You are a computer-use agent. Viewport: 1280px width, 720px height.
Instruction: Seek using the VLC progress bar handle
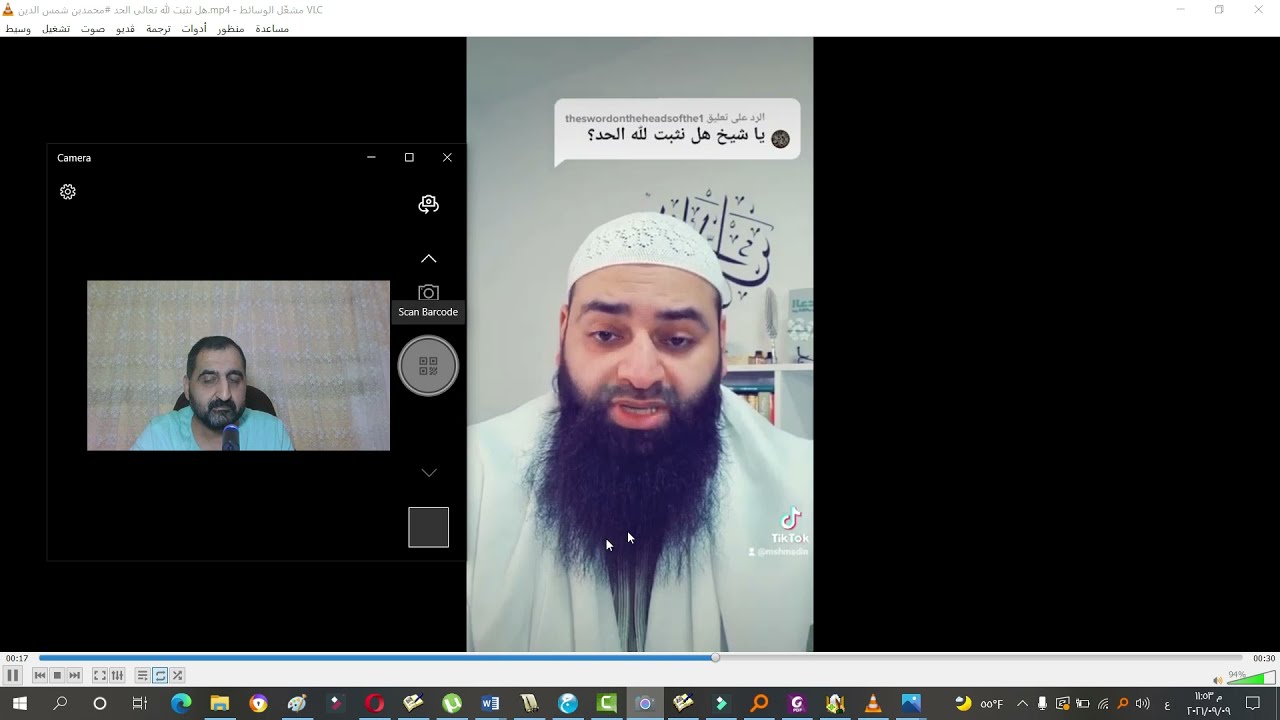tap(715, 658)
